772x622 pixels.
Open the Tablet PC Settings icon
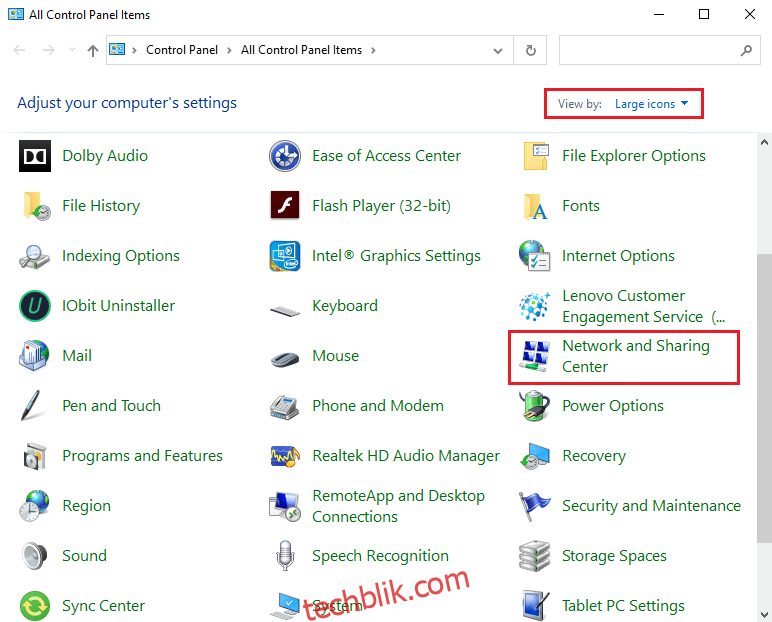point(535,605)
